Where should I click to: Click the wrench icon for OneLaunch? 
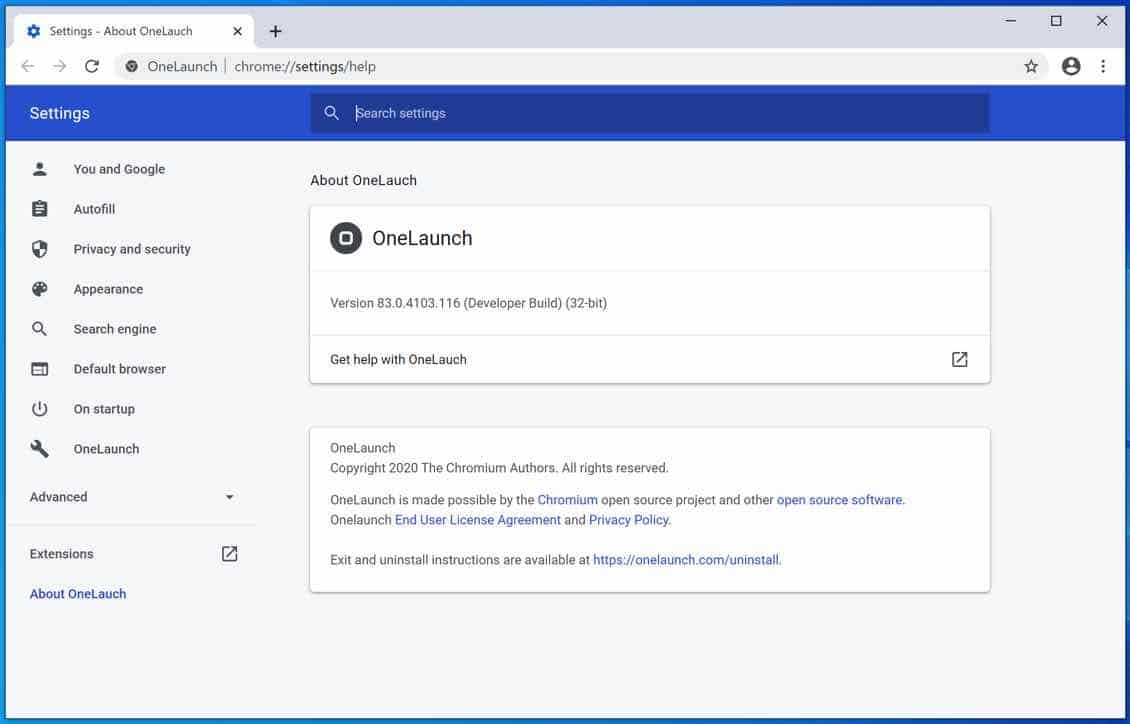coord(40,449)
